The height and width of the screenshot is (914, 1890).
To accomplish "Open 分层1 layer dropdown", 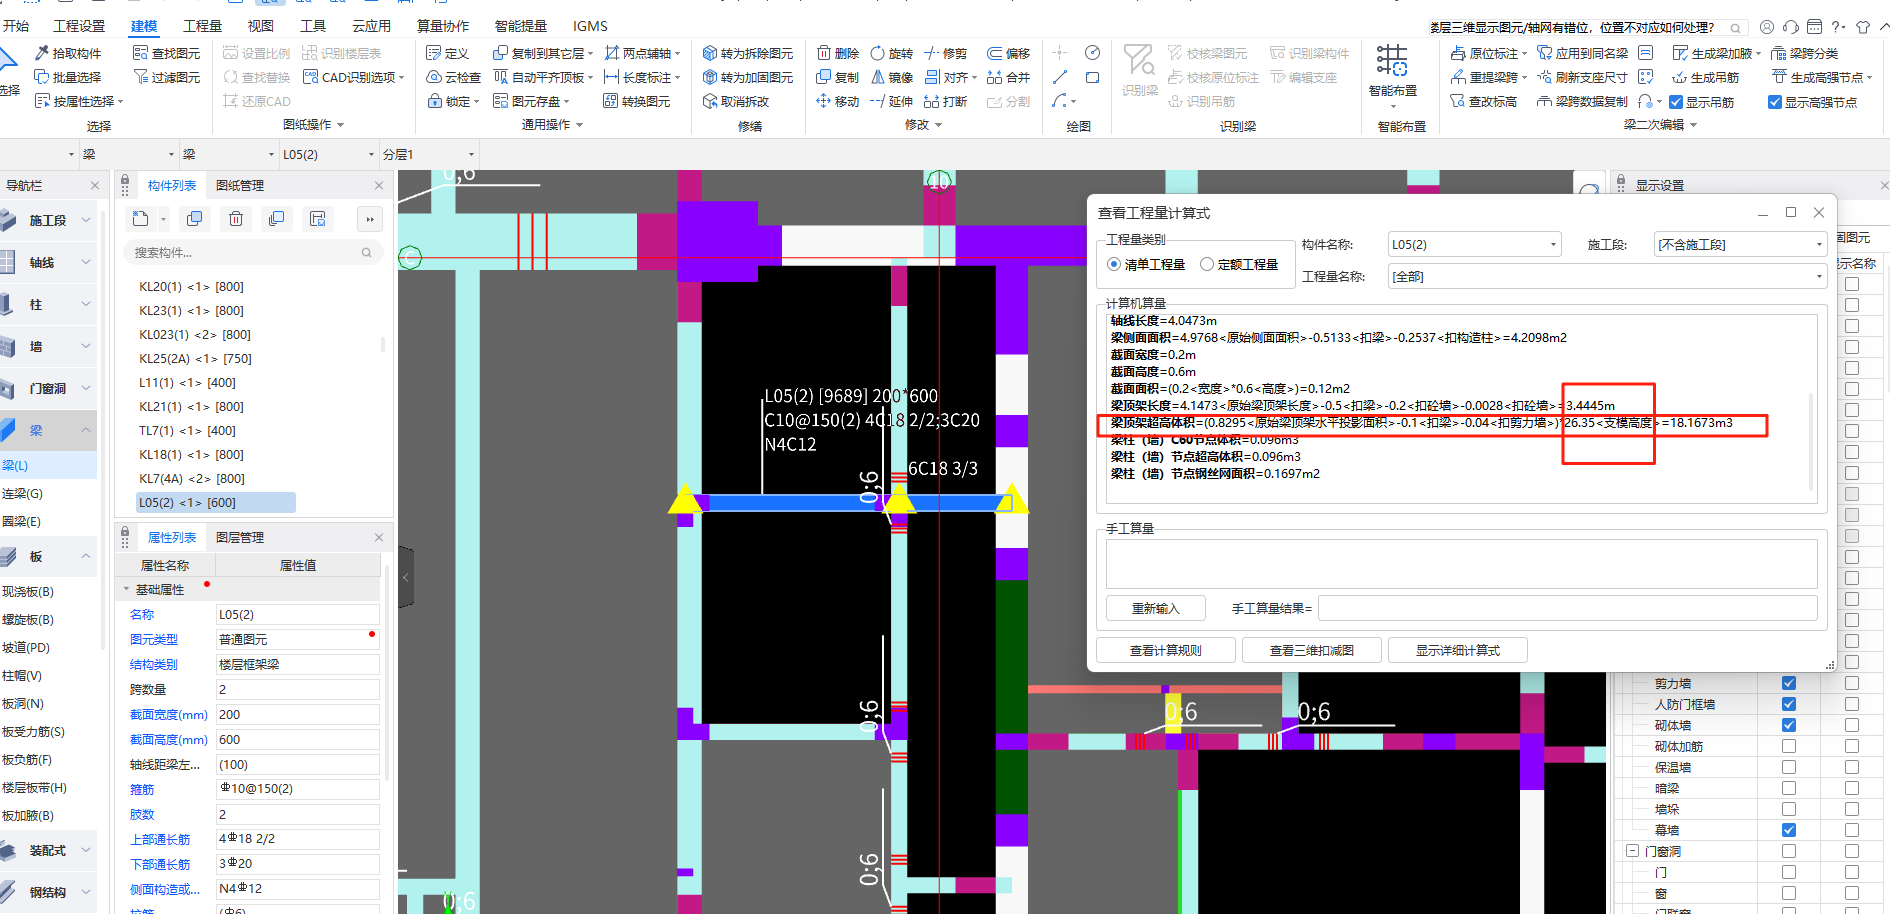I will 430,154.
